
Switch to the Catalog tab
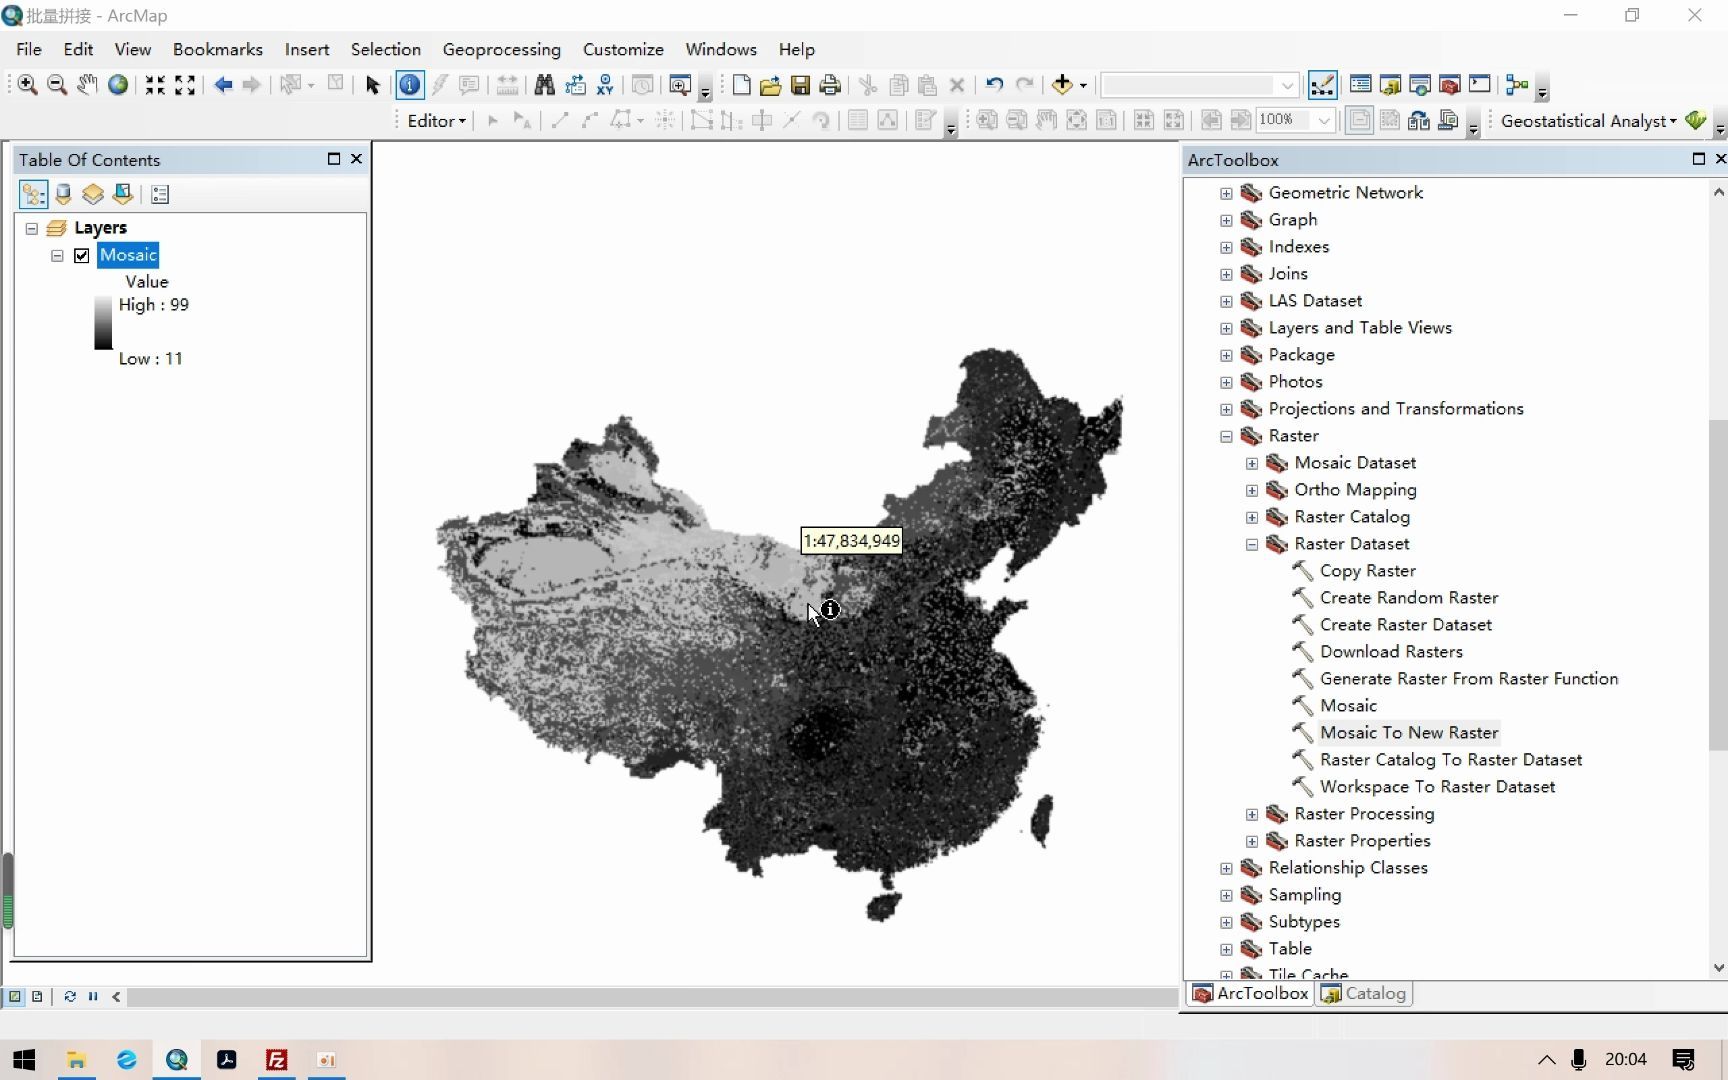pos(1363,993)
